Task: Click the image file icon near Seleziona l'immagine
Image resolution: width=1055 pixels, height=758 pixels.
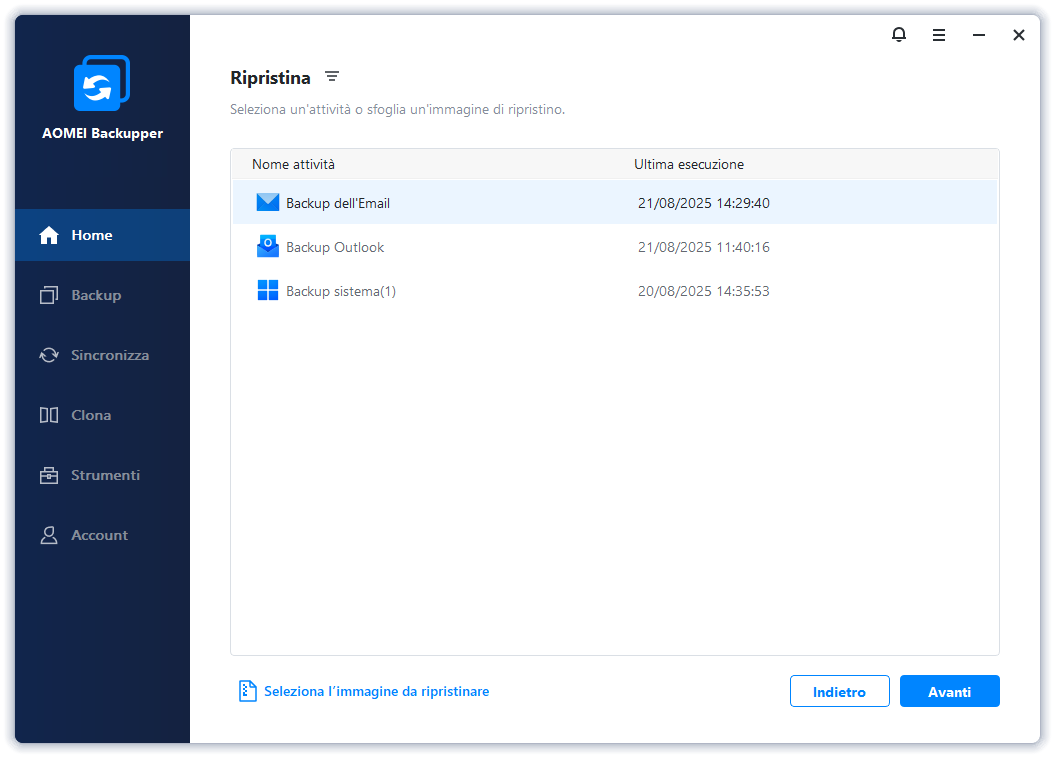Action: coord(248,691)
